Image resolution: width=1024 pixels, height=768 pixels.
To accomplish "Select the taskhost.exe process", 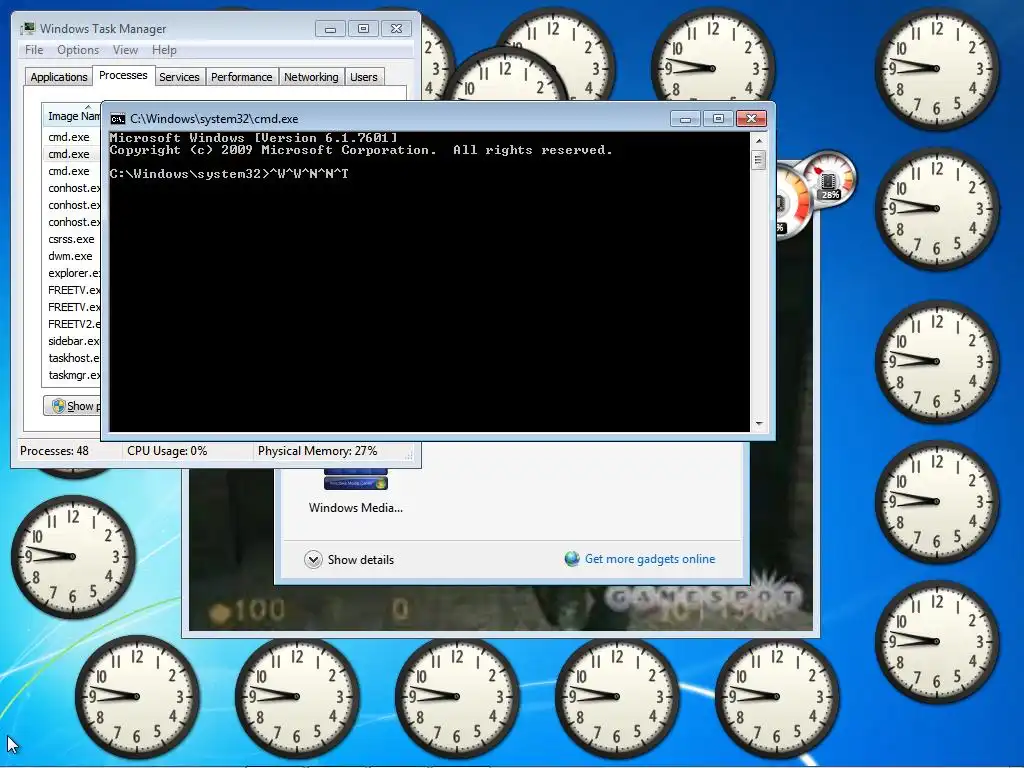I will coord(73,358).
